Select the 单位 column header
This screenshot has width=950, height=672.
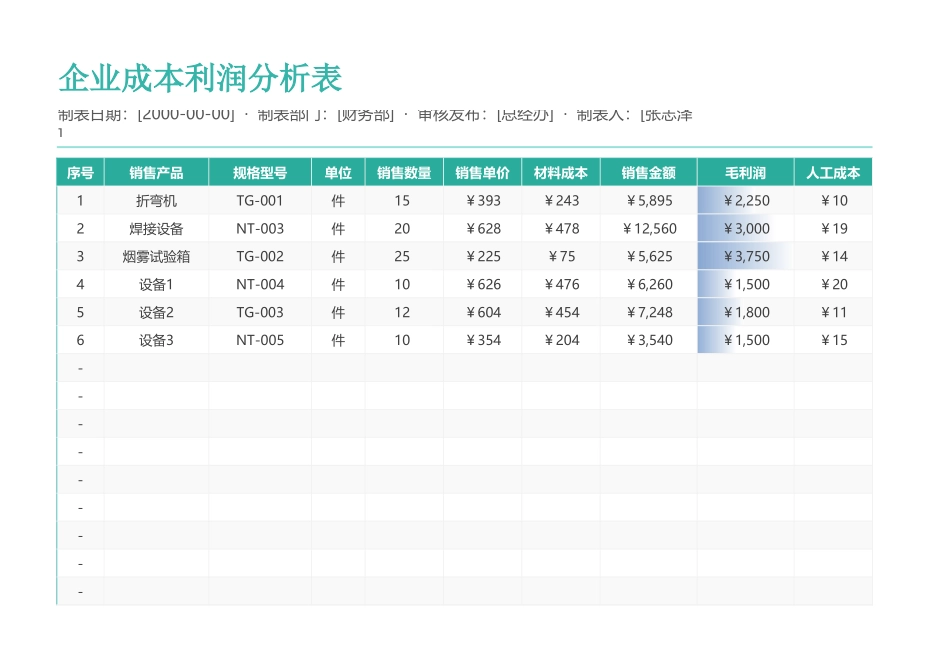coord(337,172)
